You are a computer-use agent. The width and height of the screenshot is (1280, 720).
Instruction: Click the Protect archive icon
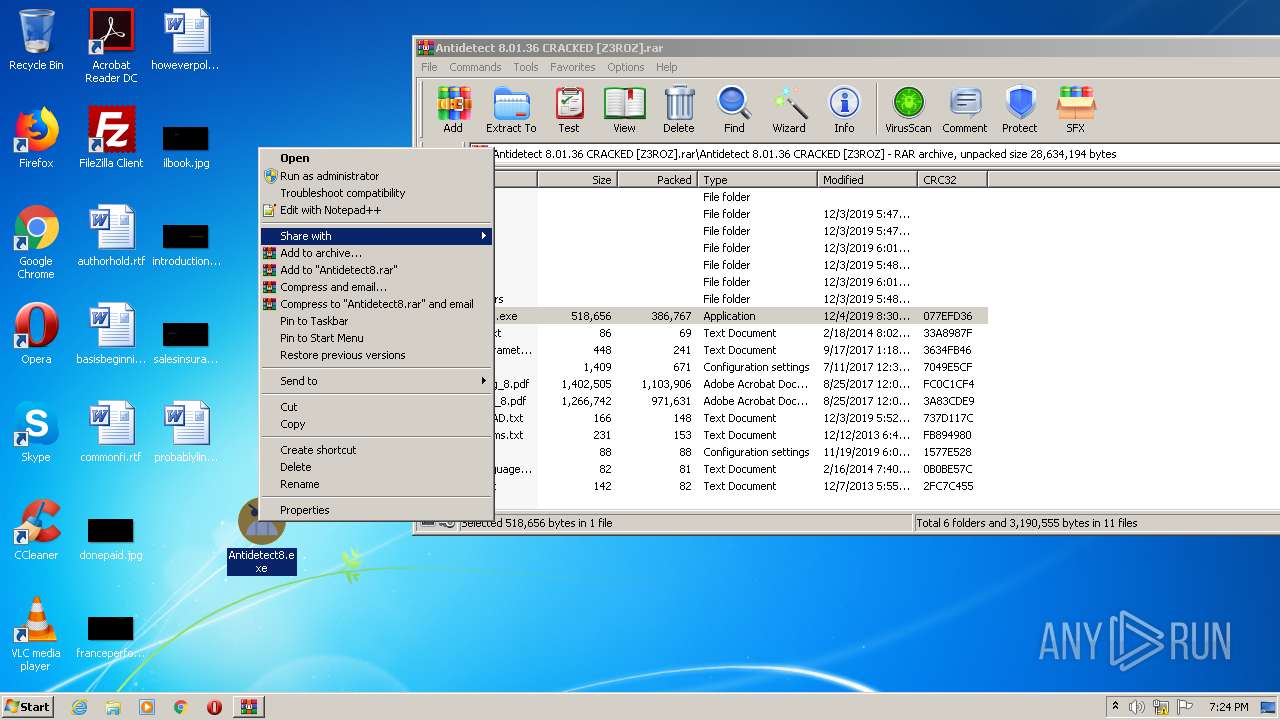click(1020, 110)
